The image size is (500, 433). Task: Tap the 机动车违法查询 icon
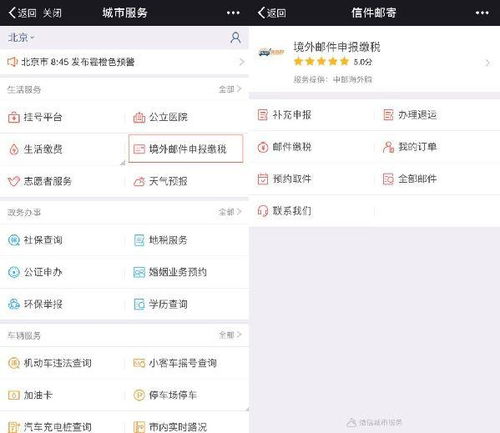coord(14,363)
